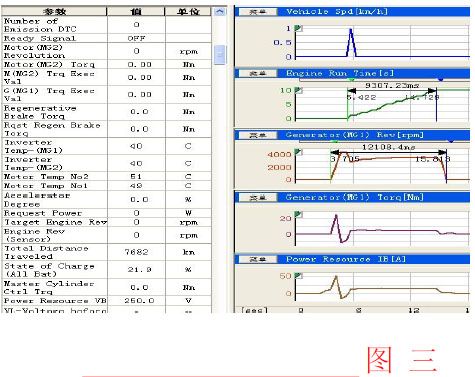The image size is (475, 377).
Task: Select green start cursor marker above Engine Run Time graph
Action: pyautogui.click(x=351, y=80)
